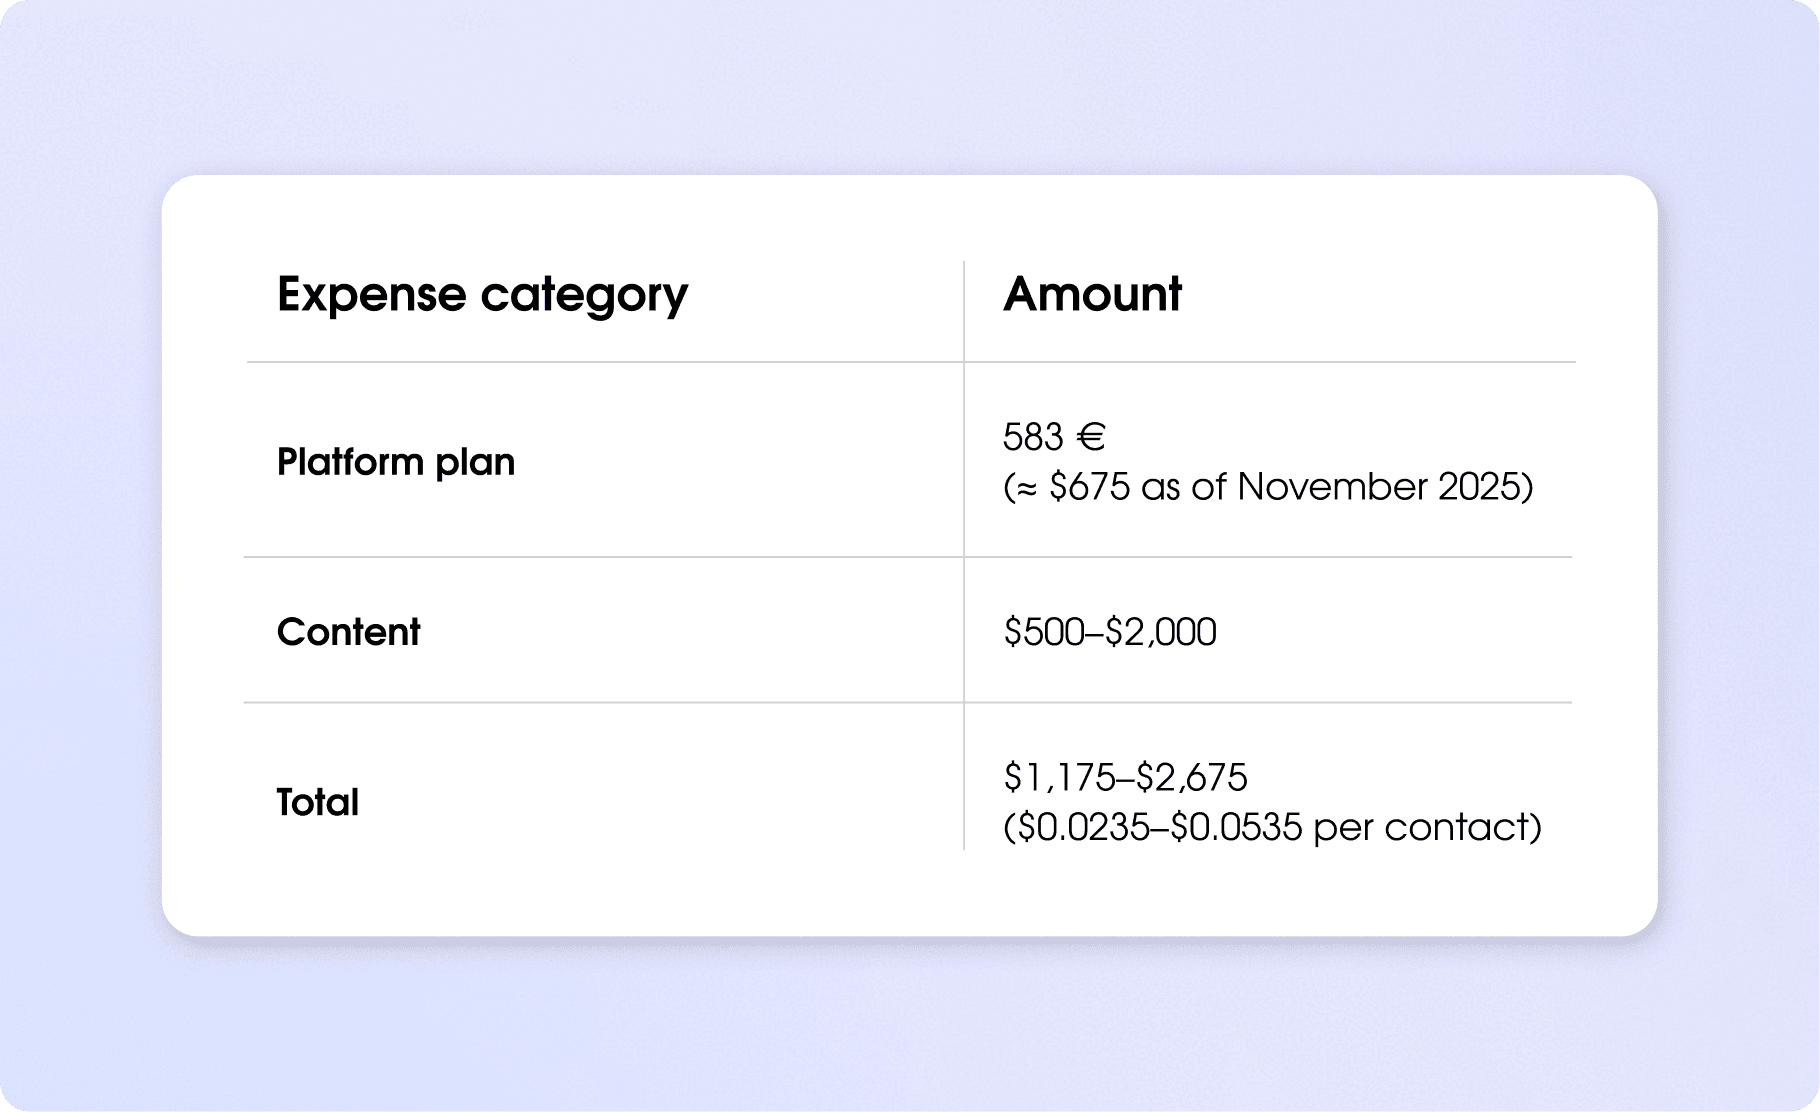Screen dimensions: 1820x1112
Task: Click the word category in header
Action: (x=584, y=295)
